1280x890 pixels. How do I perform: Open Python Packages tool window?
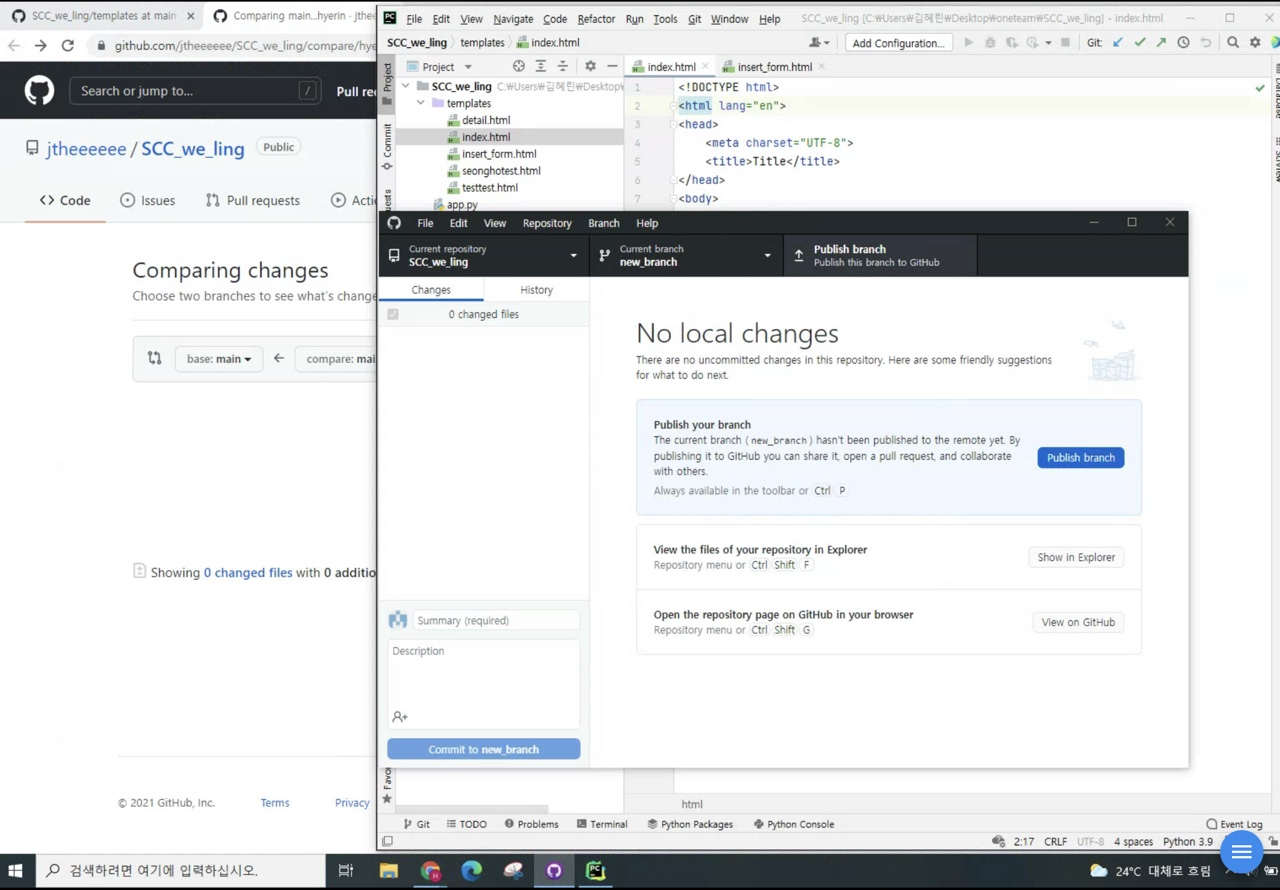(x=690, y=825)
